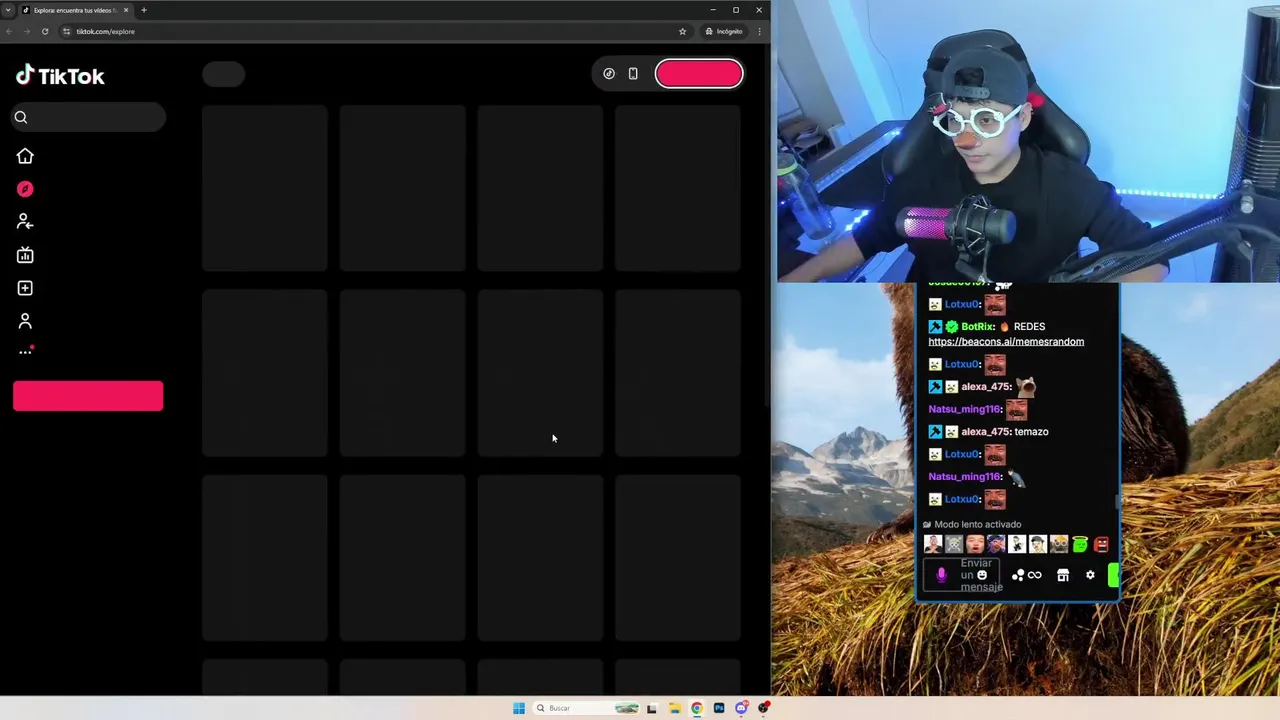This screenshot has width=1280, height=720.
Task: Click the infinity points icon in chat
Action: click(1035, 575)
